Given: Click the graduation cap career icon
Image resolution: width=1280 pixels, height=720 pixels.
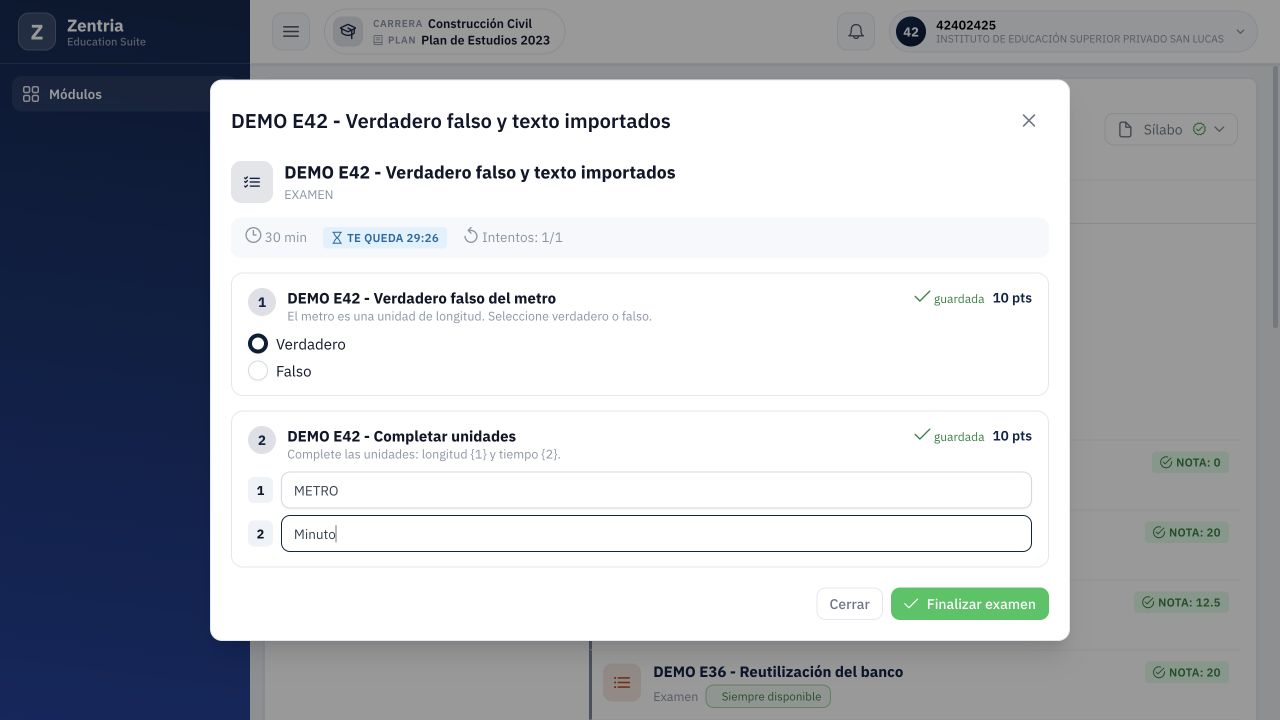Looking at the screenshot, I should [348, 32].
